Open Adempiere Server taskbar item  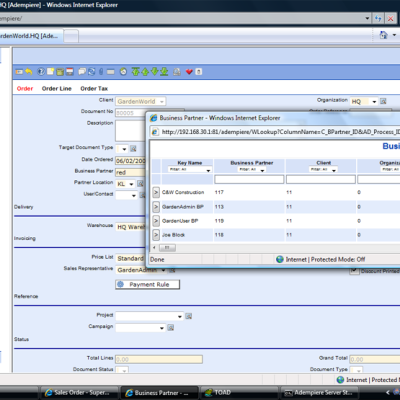click(x=319, y=393)
